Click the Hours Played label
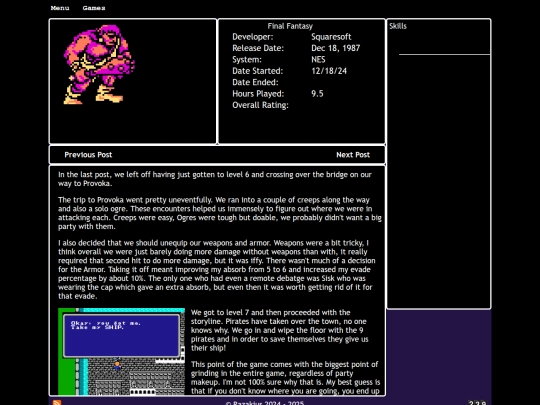 (258, 94)
